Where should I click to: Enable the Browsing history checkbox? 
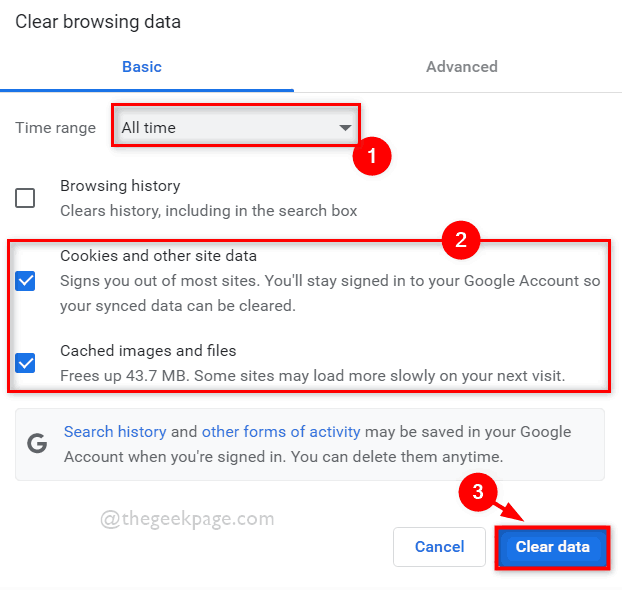pyautogui.click(x=26, y=198)
